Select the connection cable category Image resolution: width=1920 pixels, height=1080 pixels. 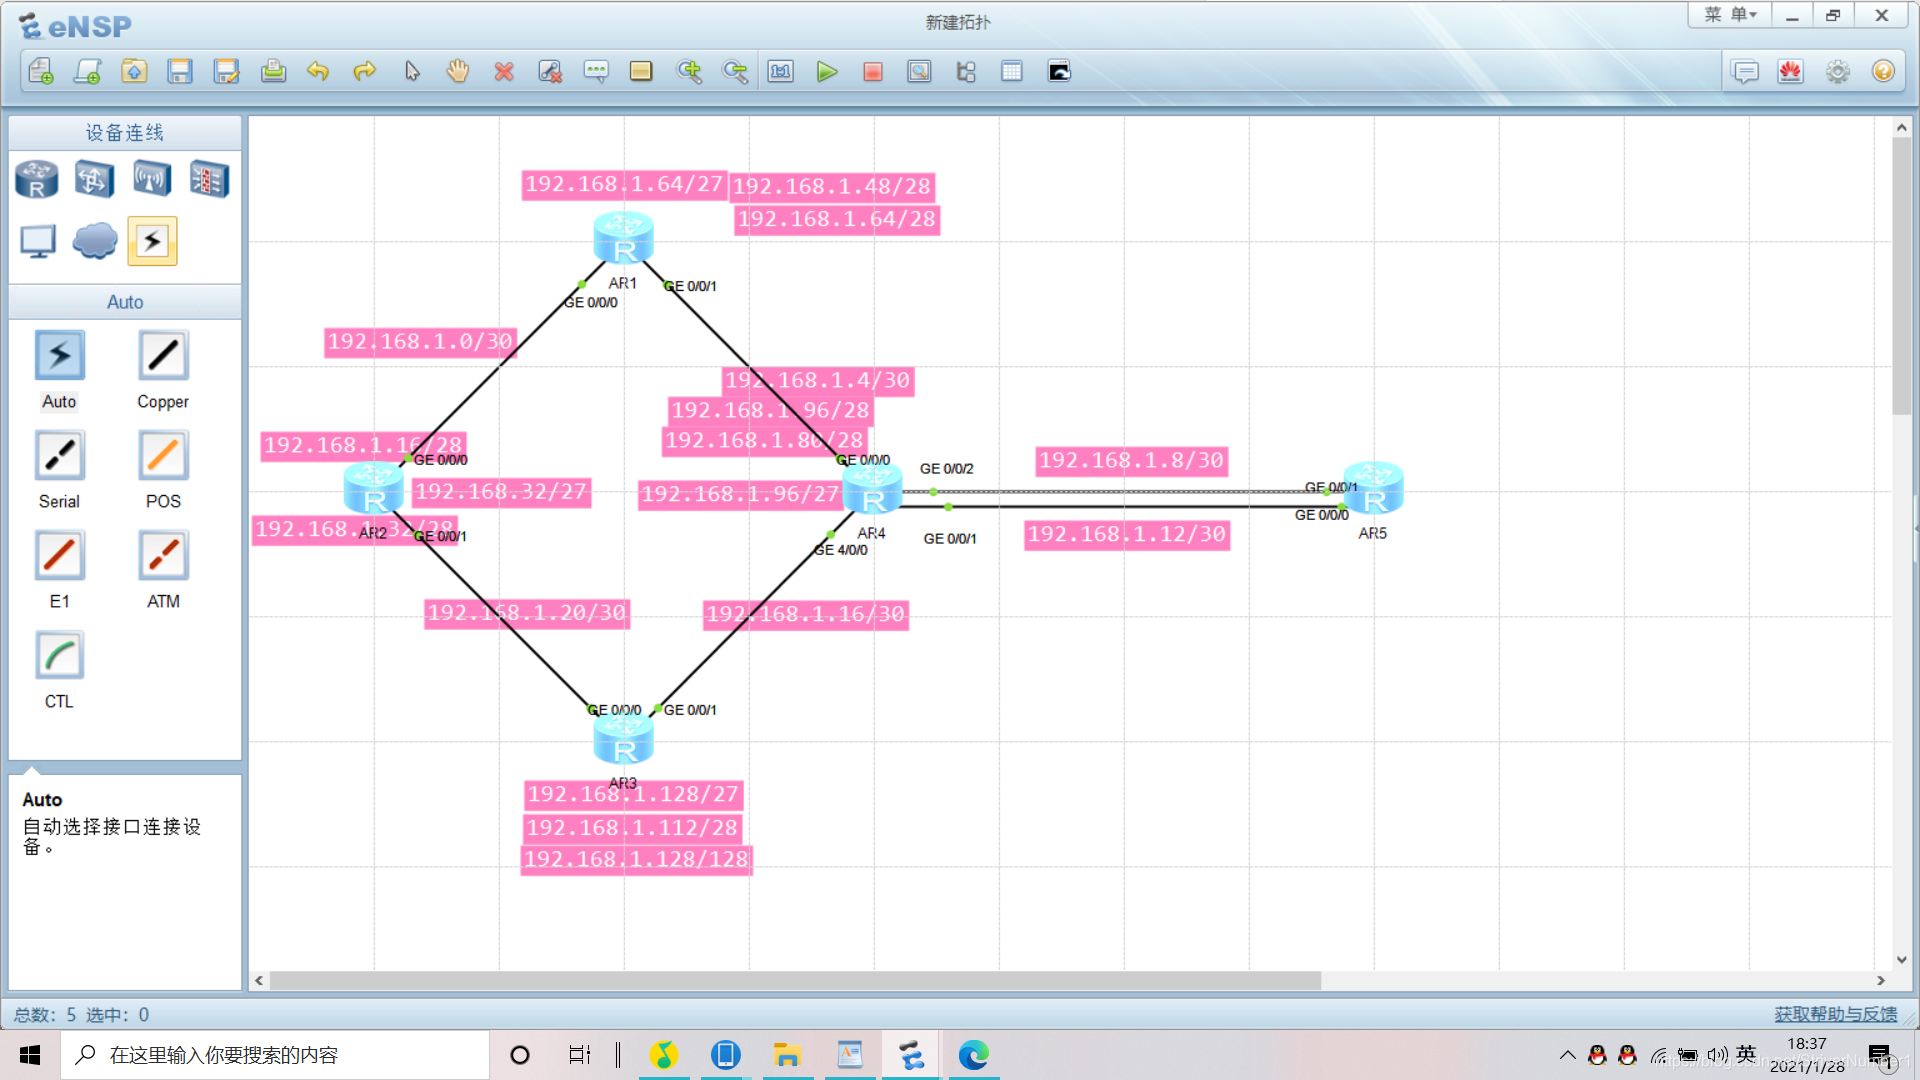(x=152, y=241)
